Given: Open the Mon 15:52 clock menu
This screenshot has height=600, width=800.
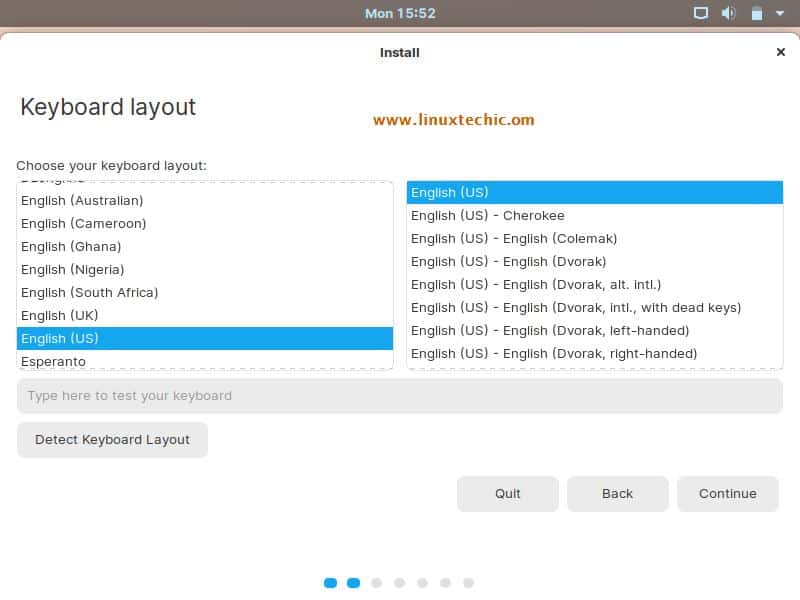Looking at the screenshot, I should pos(400,13).
